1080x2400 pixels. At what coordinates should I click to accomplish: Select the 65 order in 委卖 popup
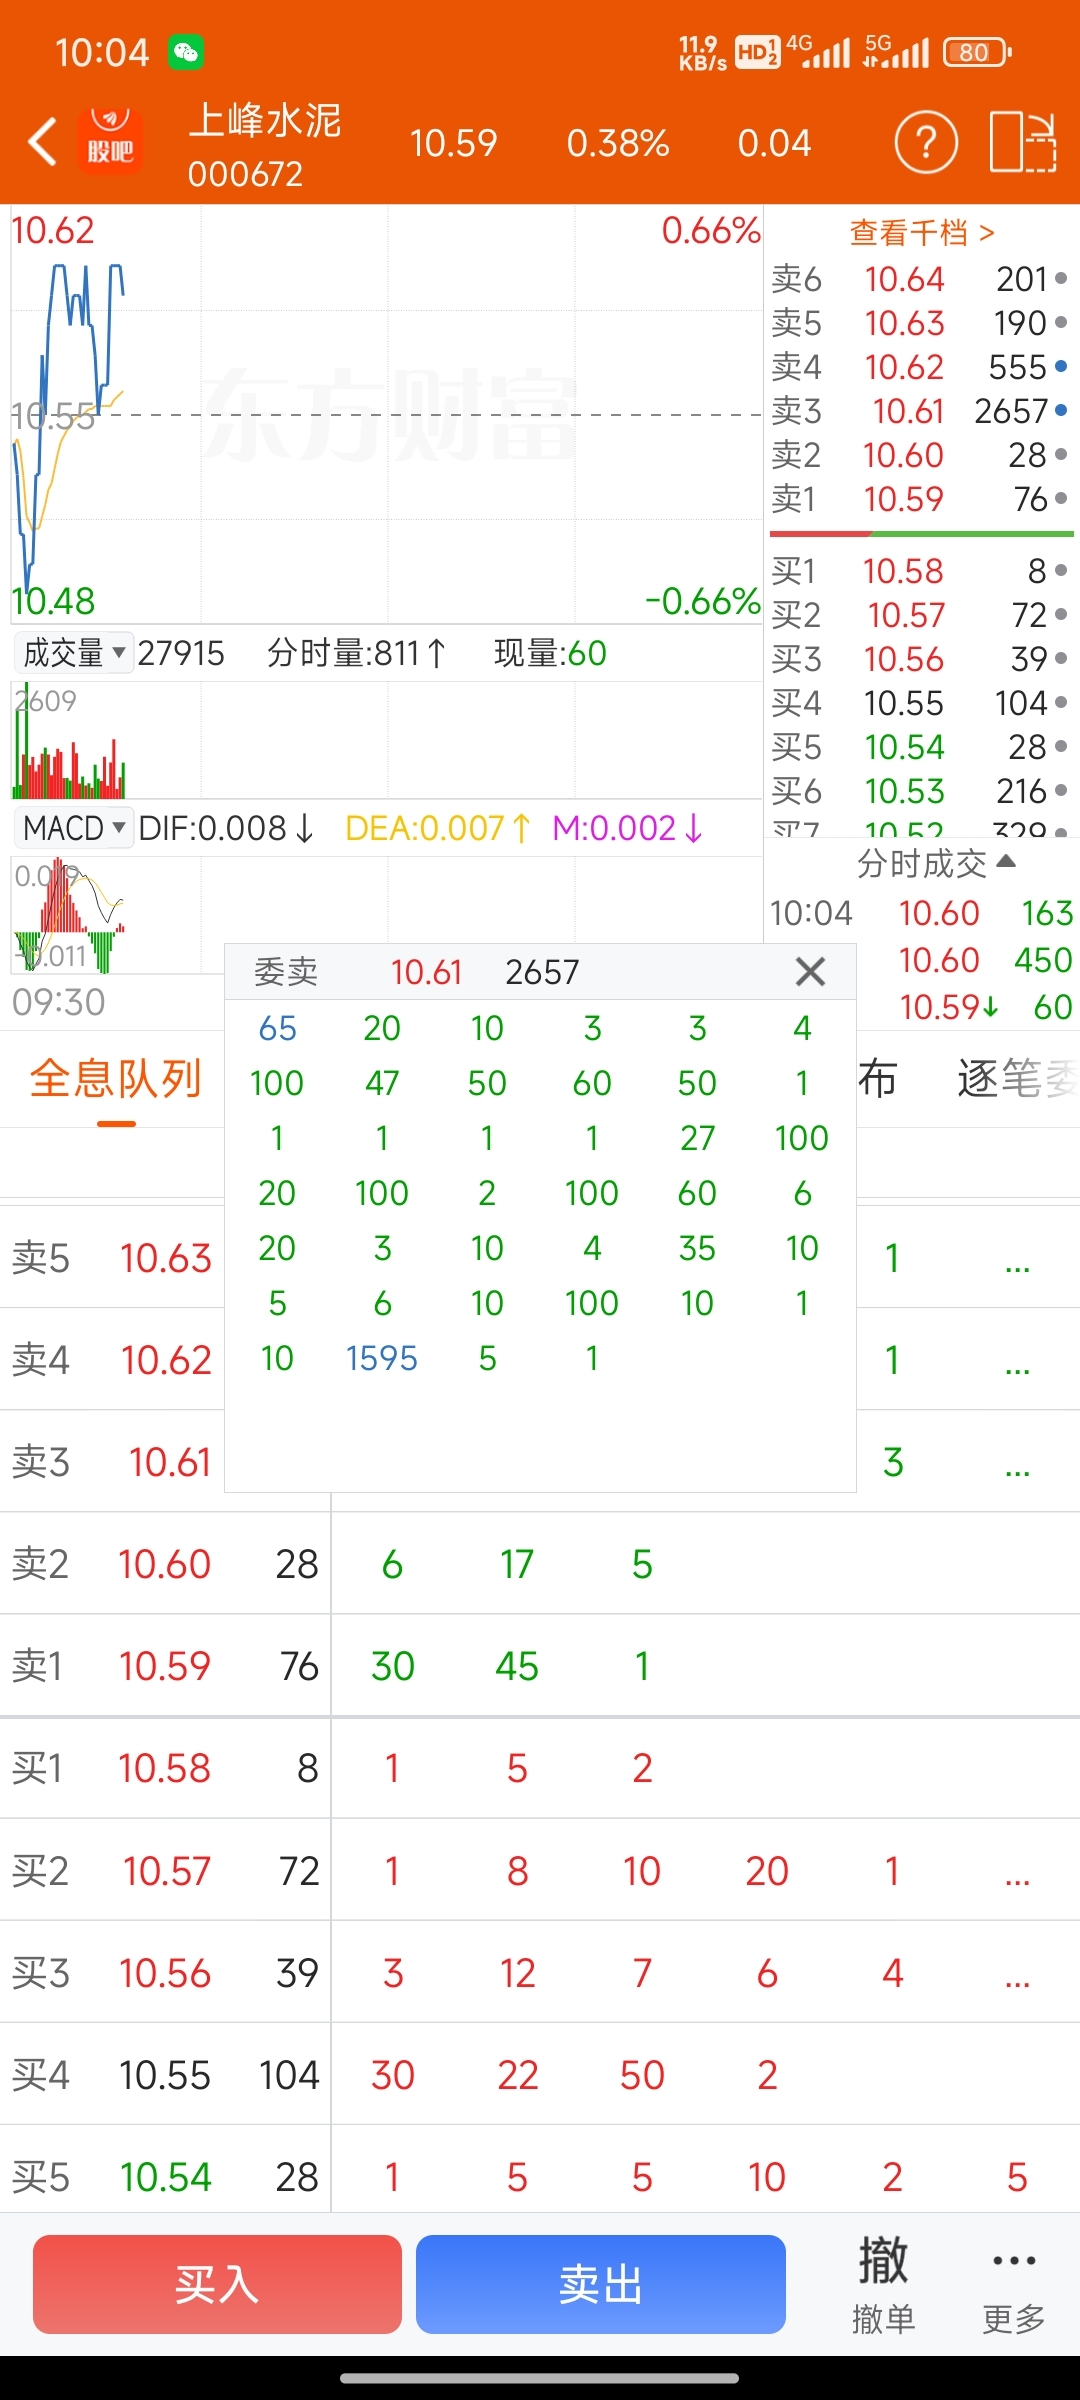click(277, 1028)
